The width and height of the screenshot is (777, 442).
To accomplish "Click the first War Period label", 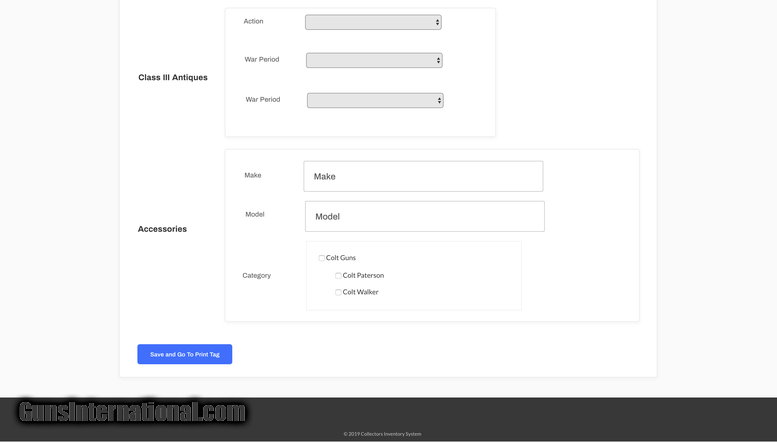I will [262, 59].
